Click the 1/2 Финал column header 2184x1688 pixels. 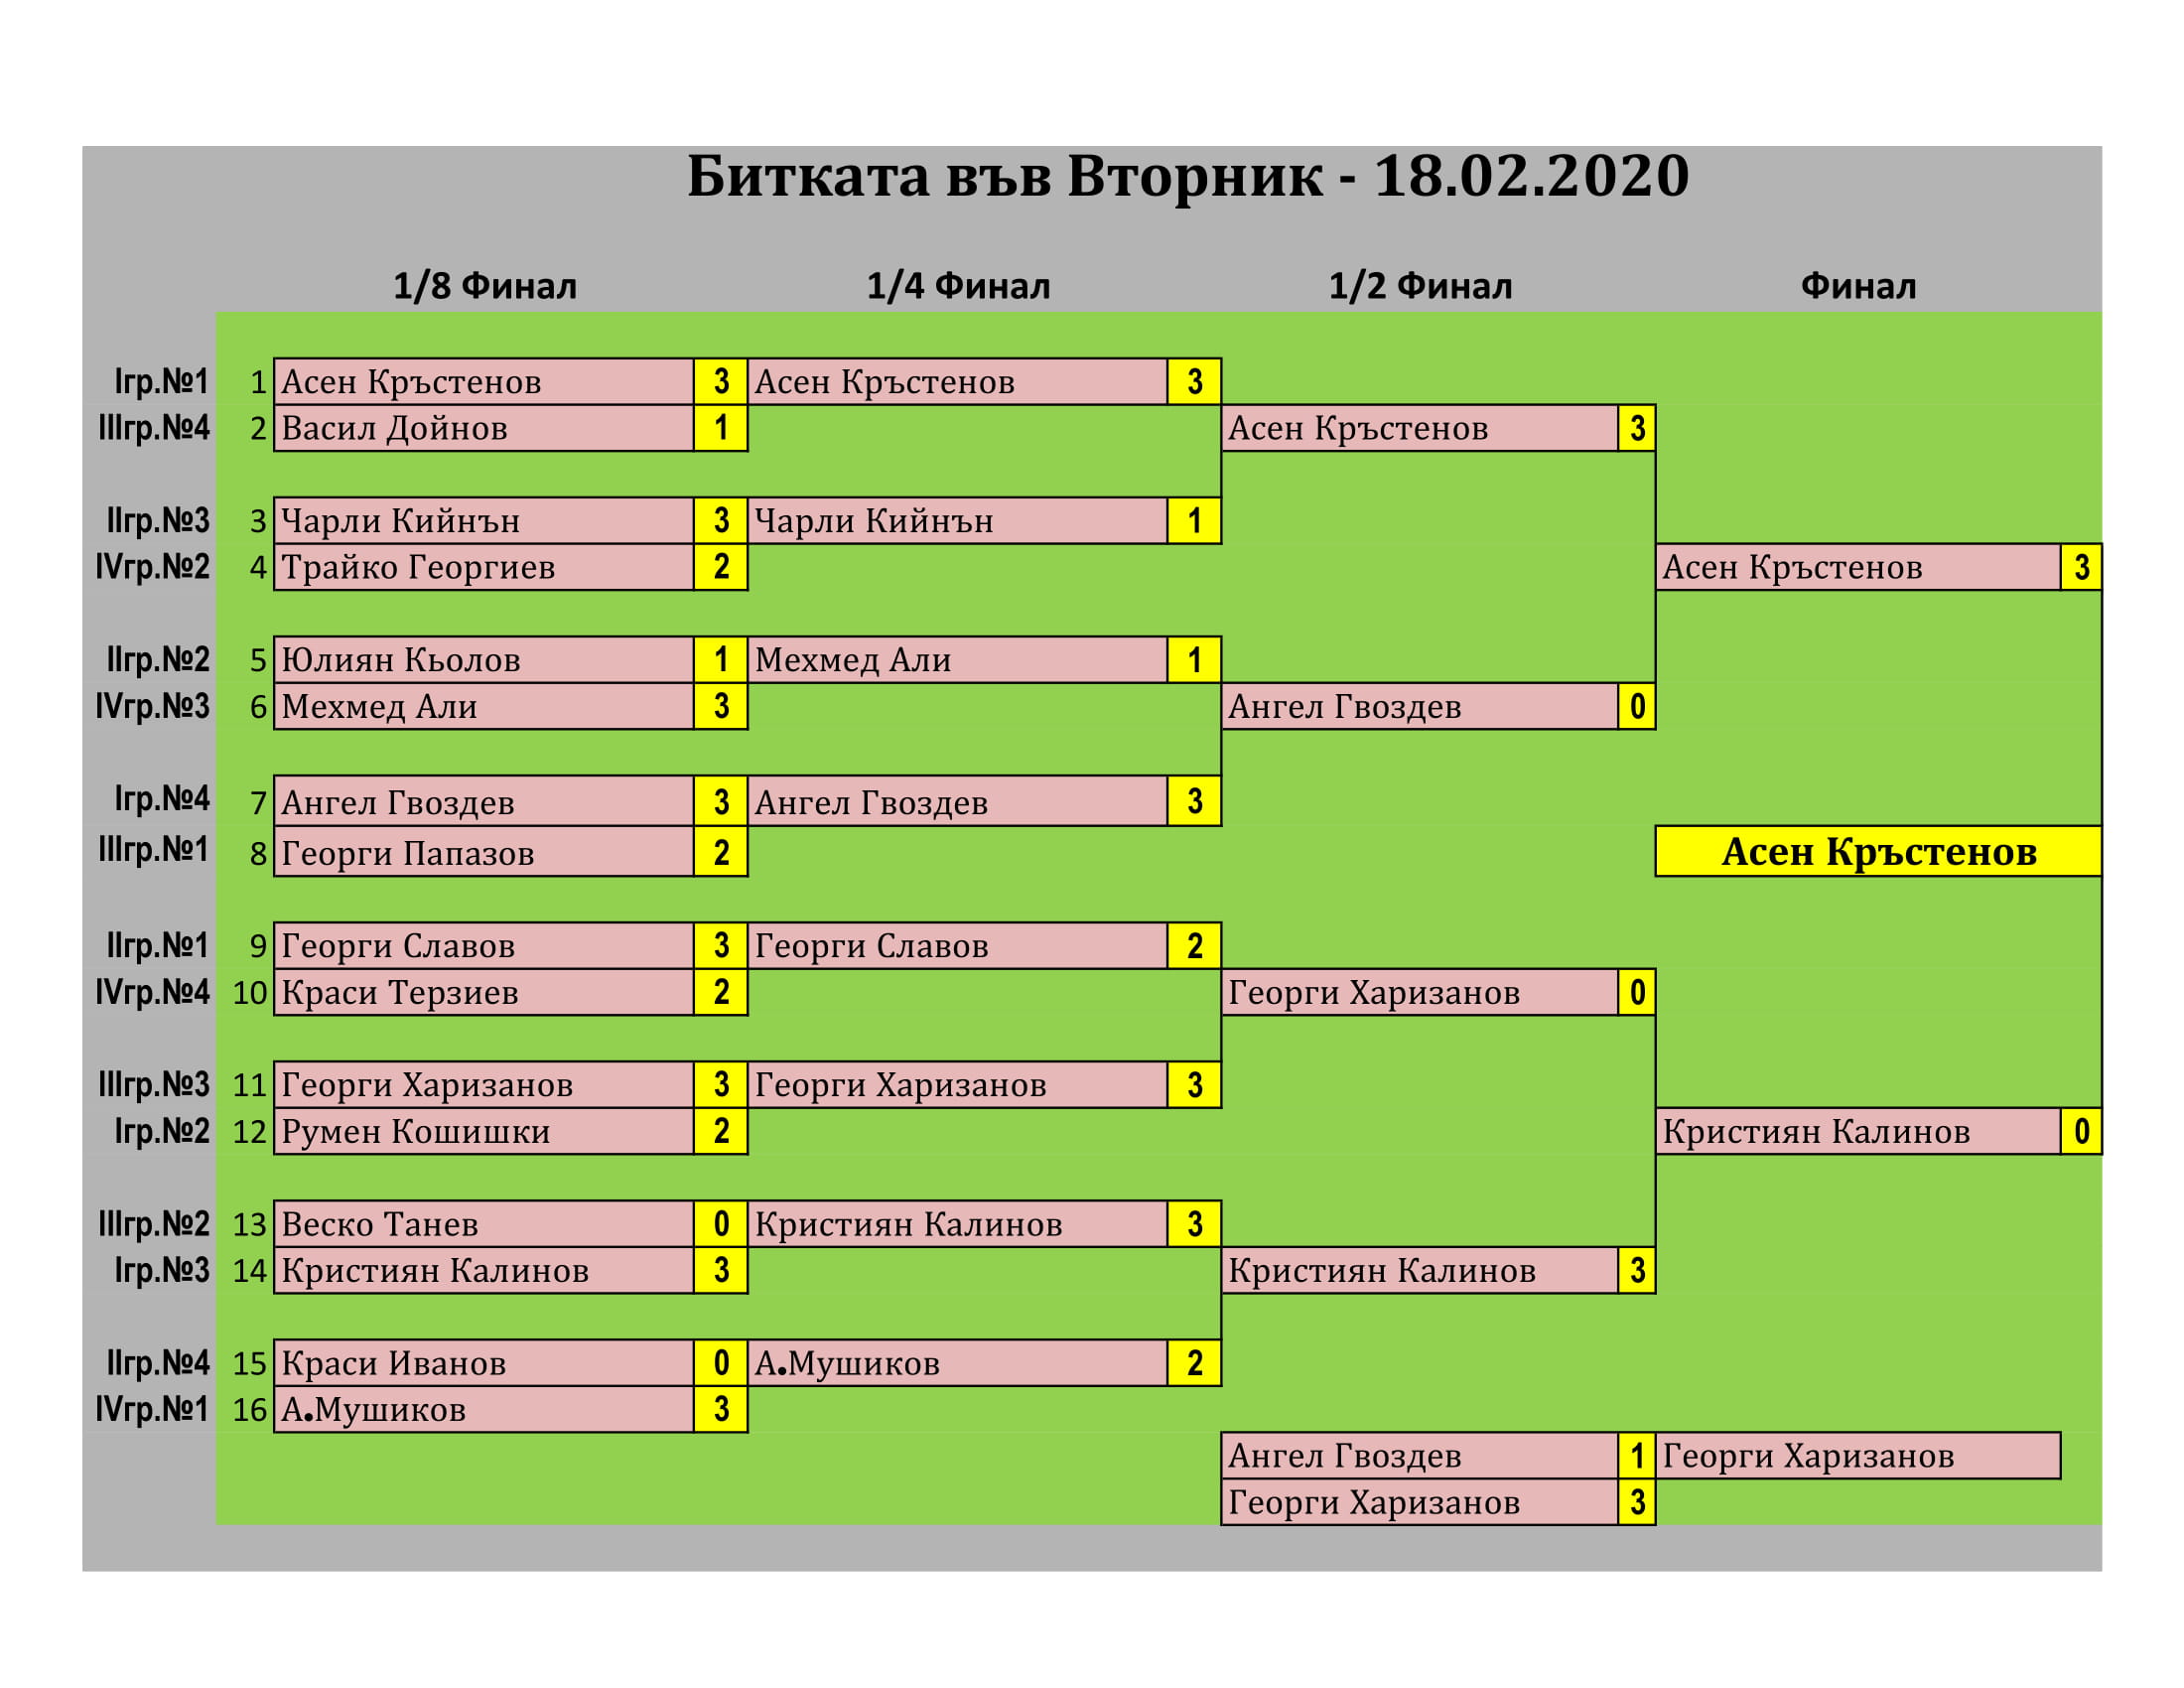click(1419, 286)
